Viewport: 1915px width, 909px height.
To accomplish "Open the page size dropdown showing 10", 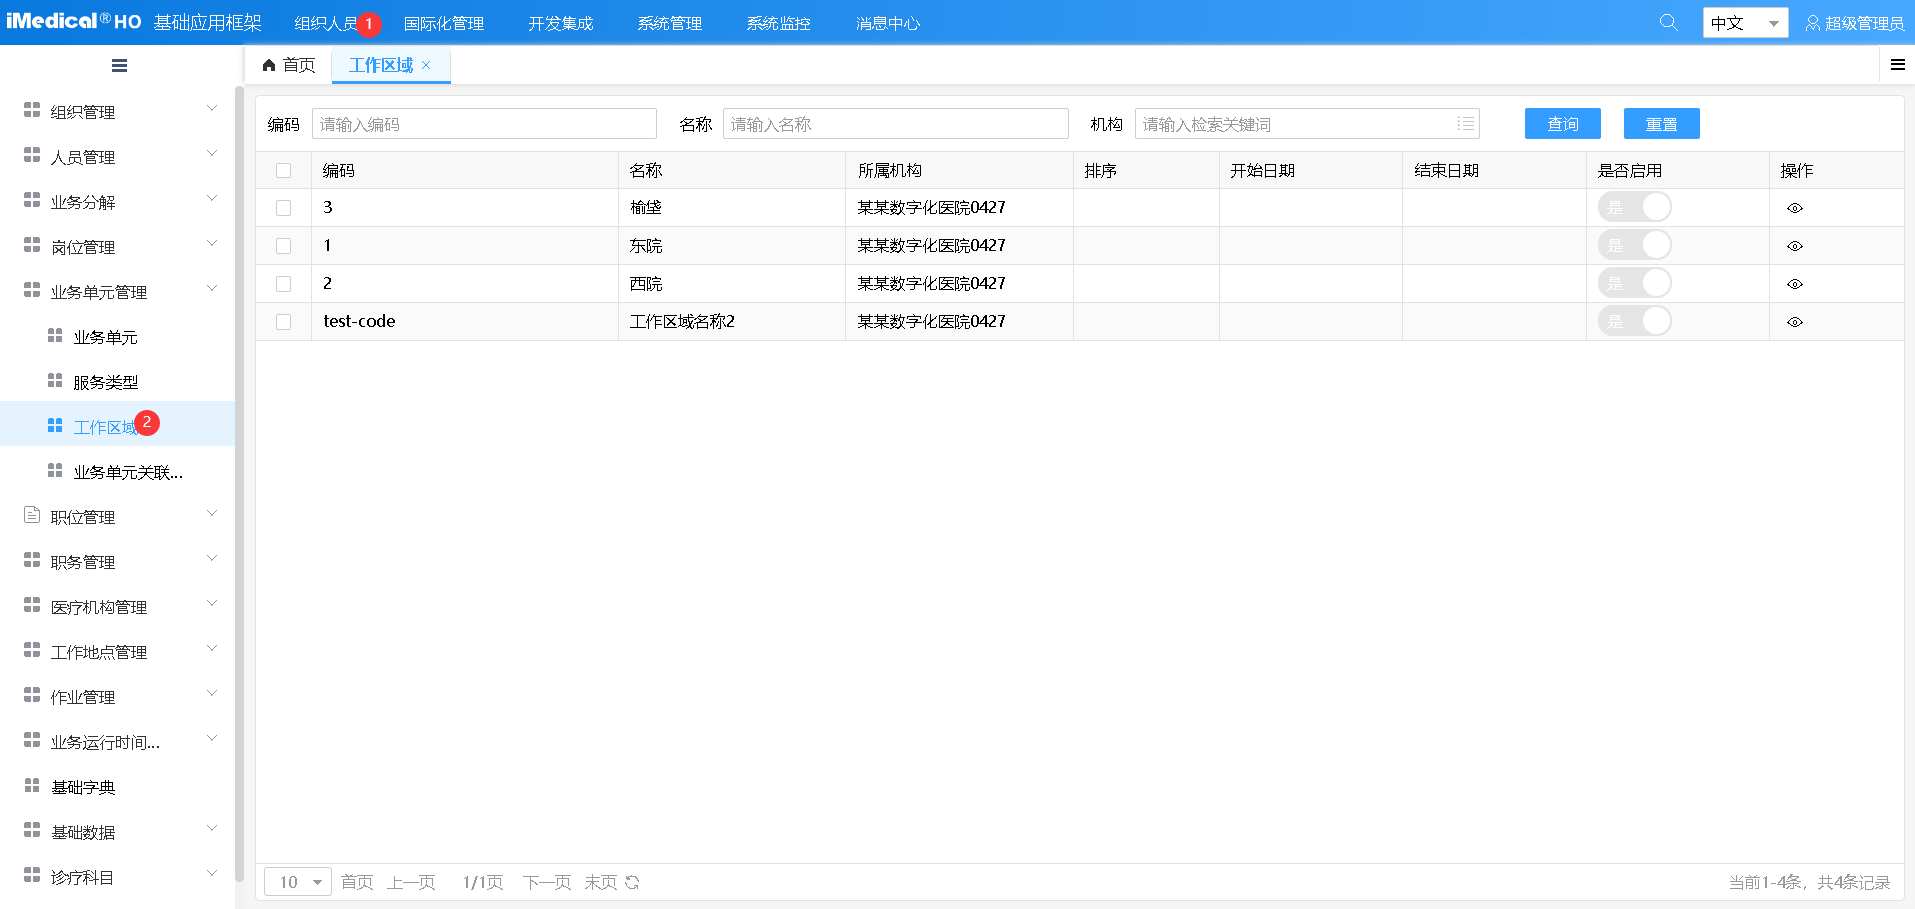I will (x=296, y=882).
